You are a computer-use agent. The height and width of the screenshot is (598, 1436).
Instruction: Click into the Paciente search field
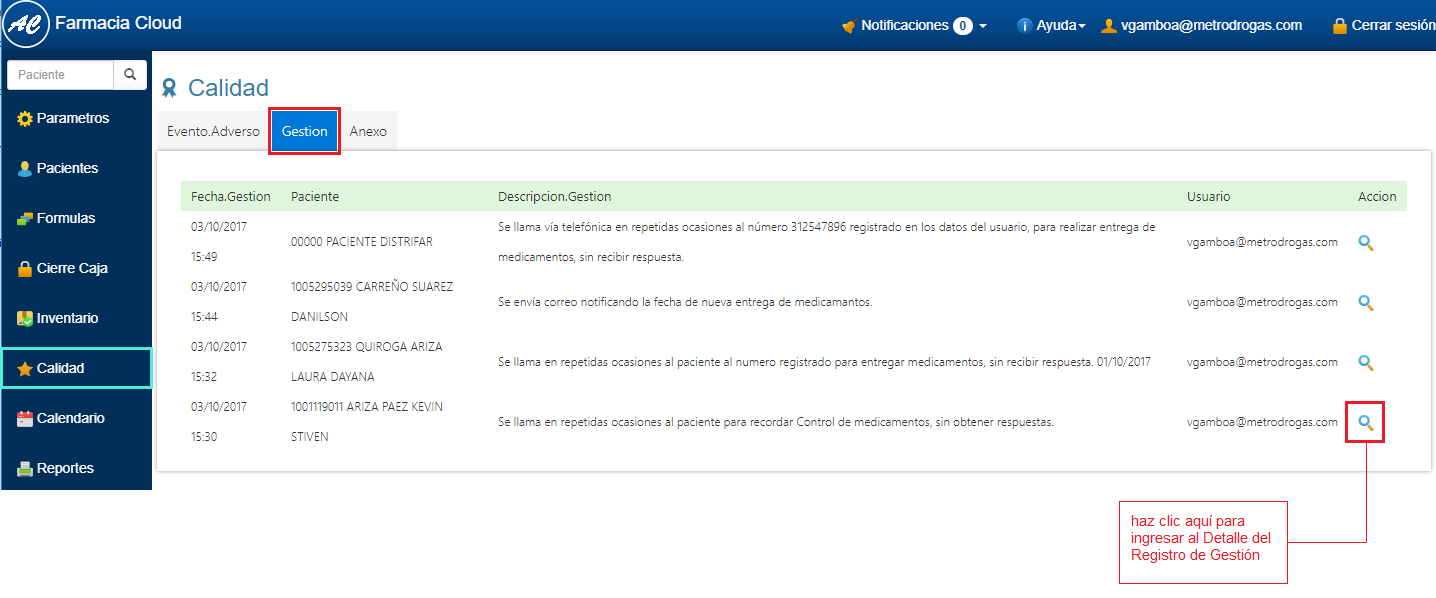click(x=60, y=75)
